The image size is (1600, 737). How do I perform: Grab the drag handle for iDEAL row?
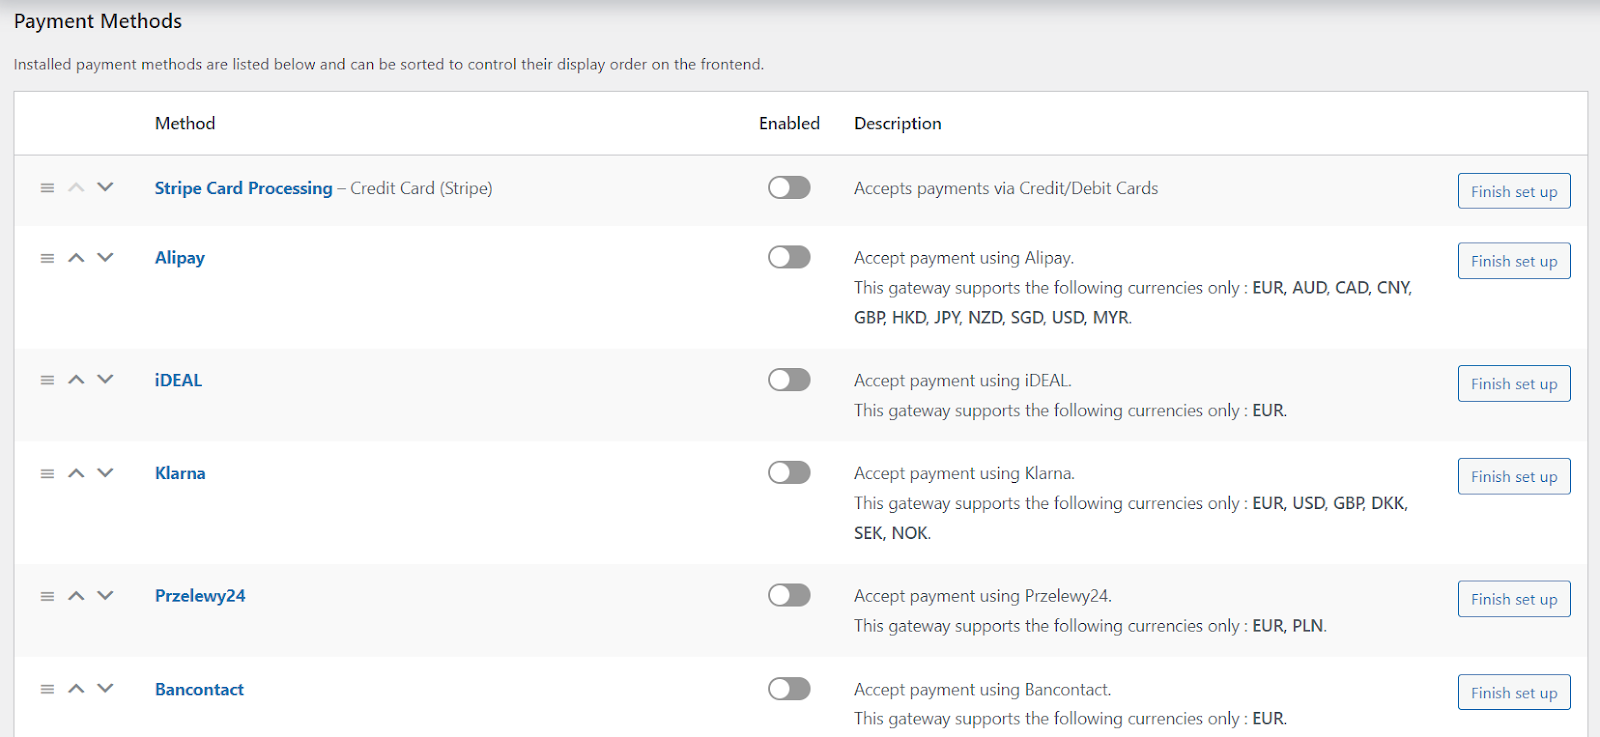(x=47, y=380)
